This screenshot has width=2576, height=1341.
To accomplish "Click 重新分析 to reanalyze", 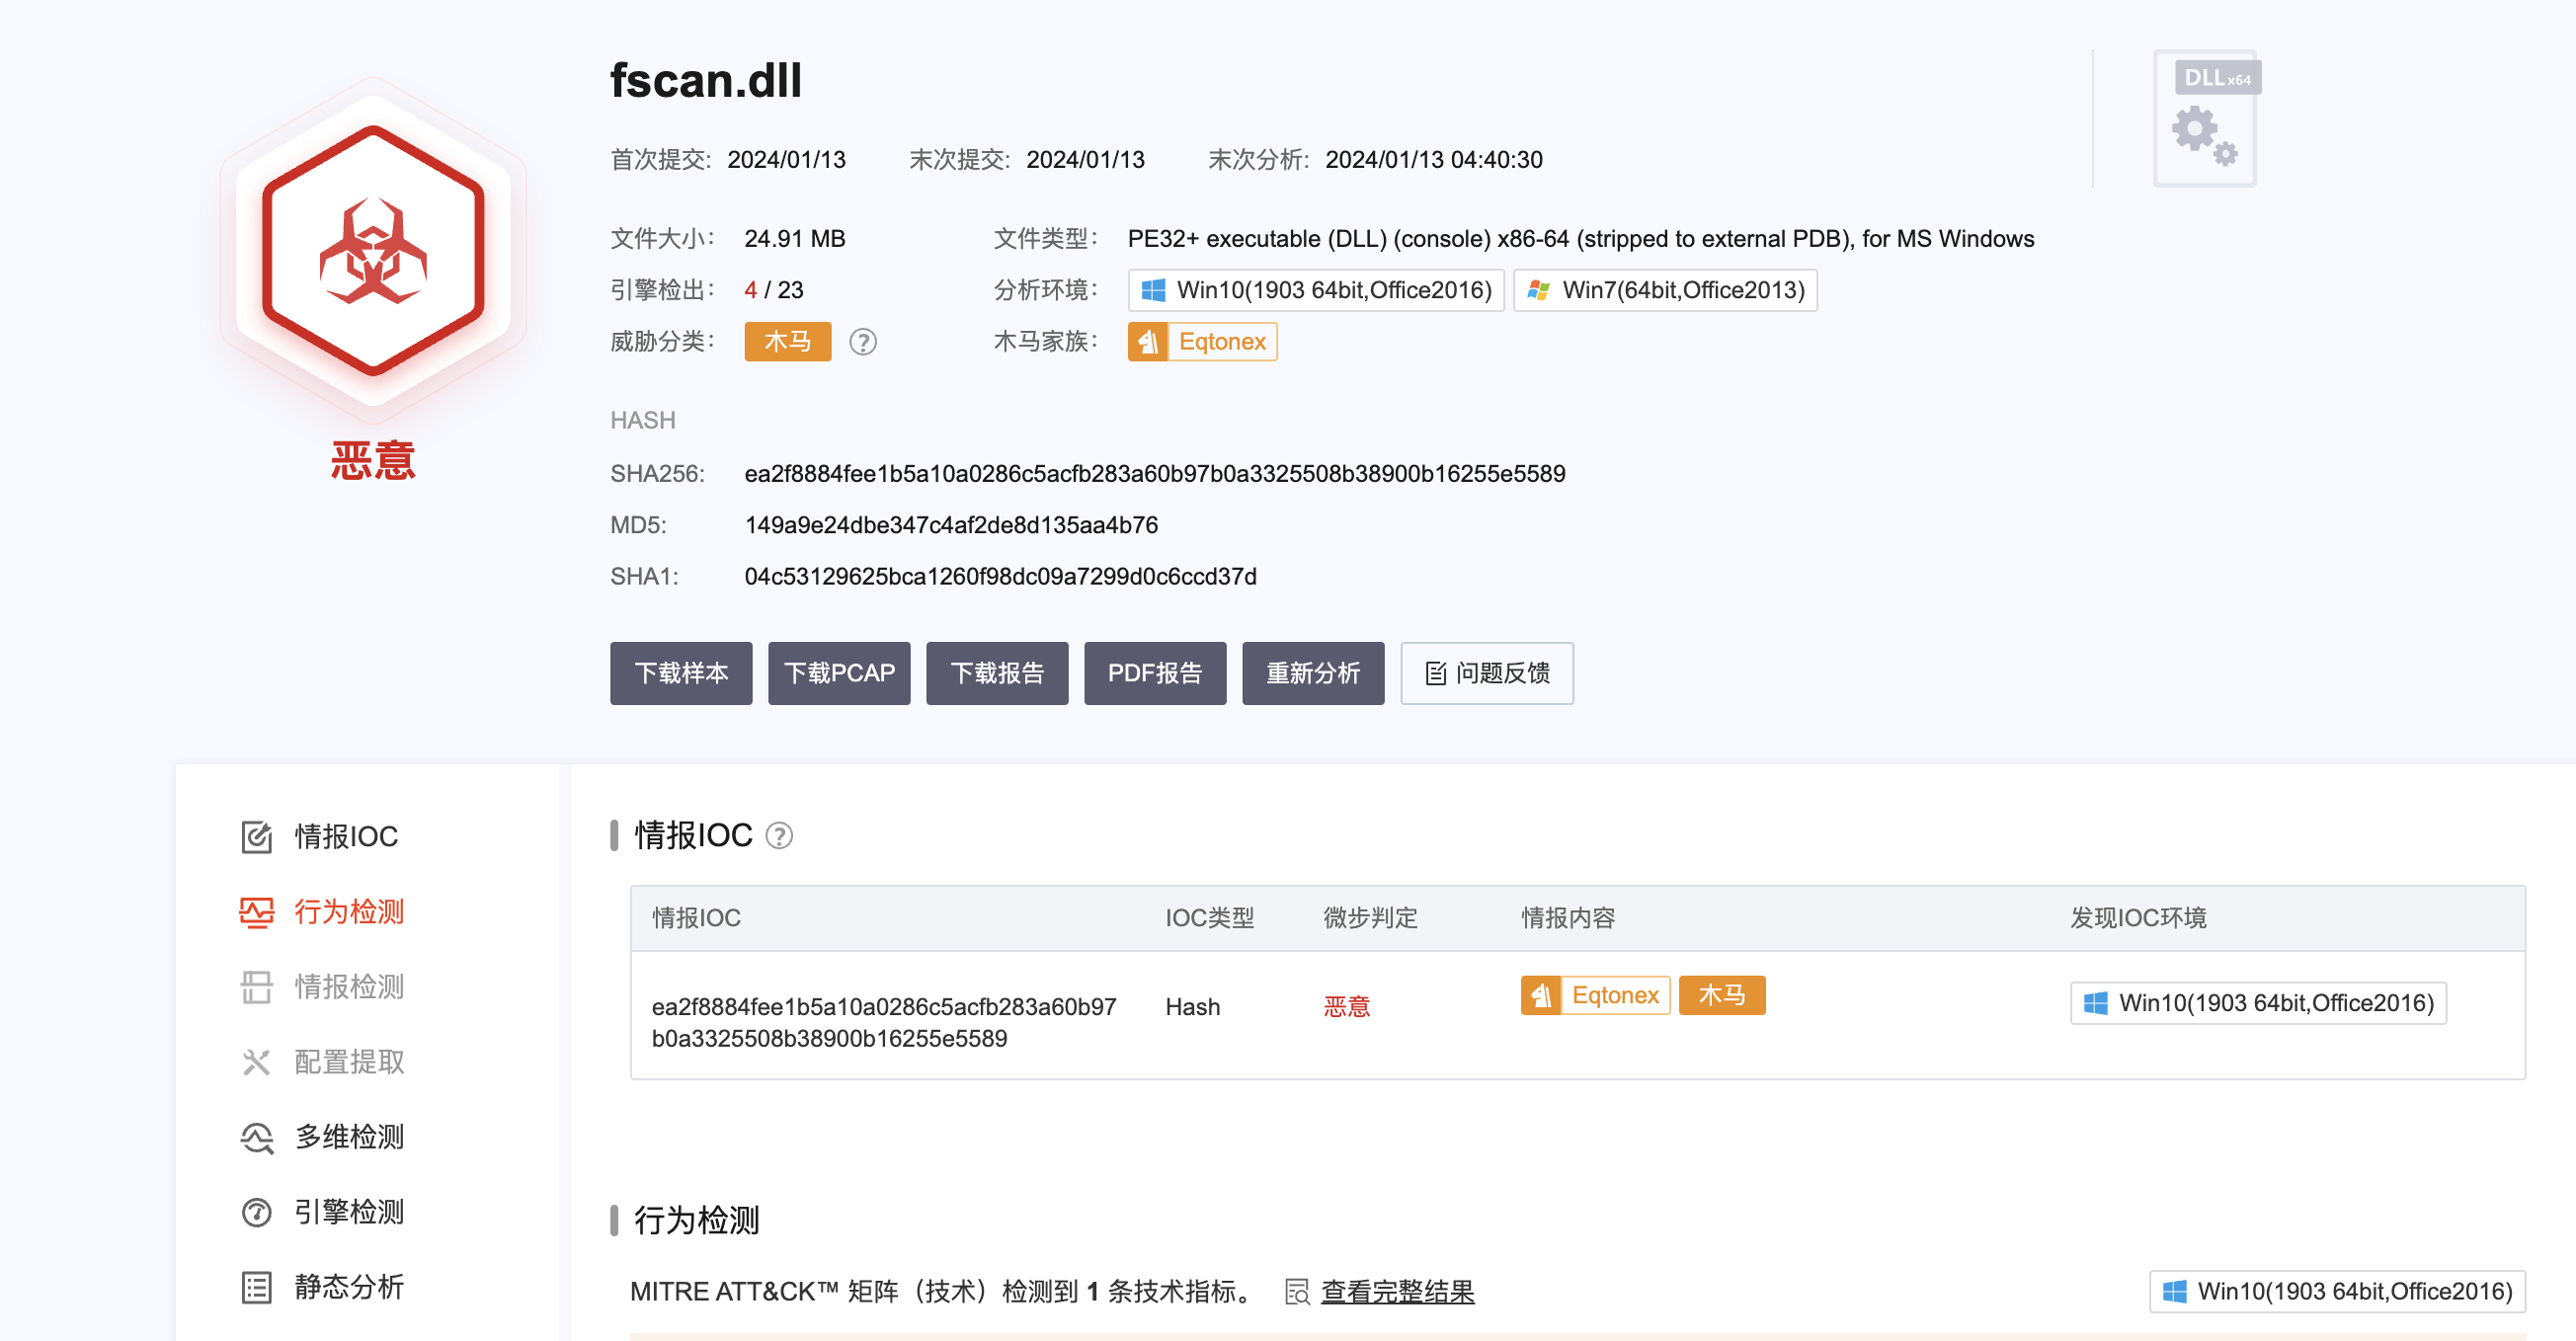I will [x=1312, y=673].
